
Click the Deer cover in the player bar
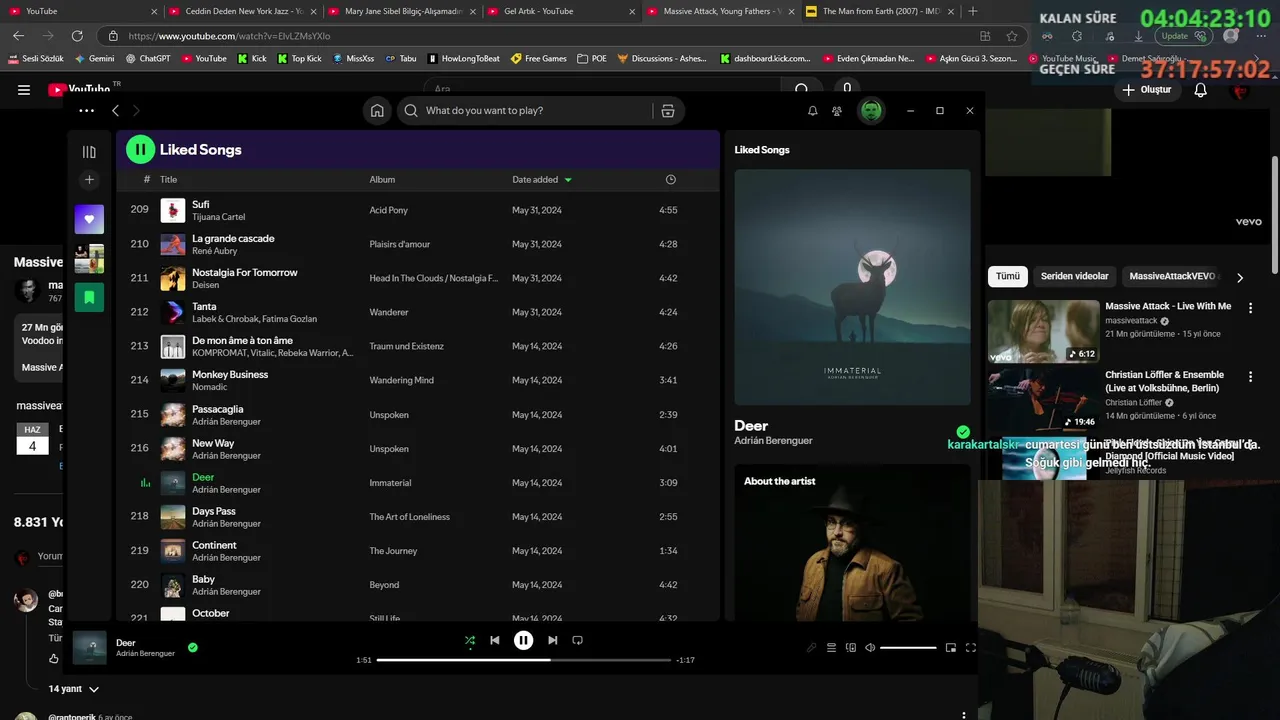point(90,648)
